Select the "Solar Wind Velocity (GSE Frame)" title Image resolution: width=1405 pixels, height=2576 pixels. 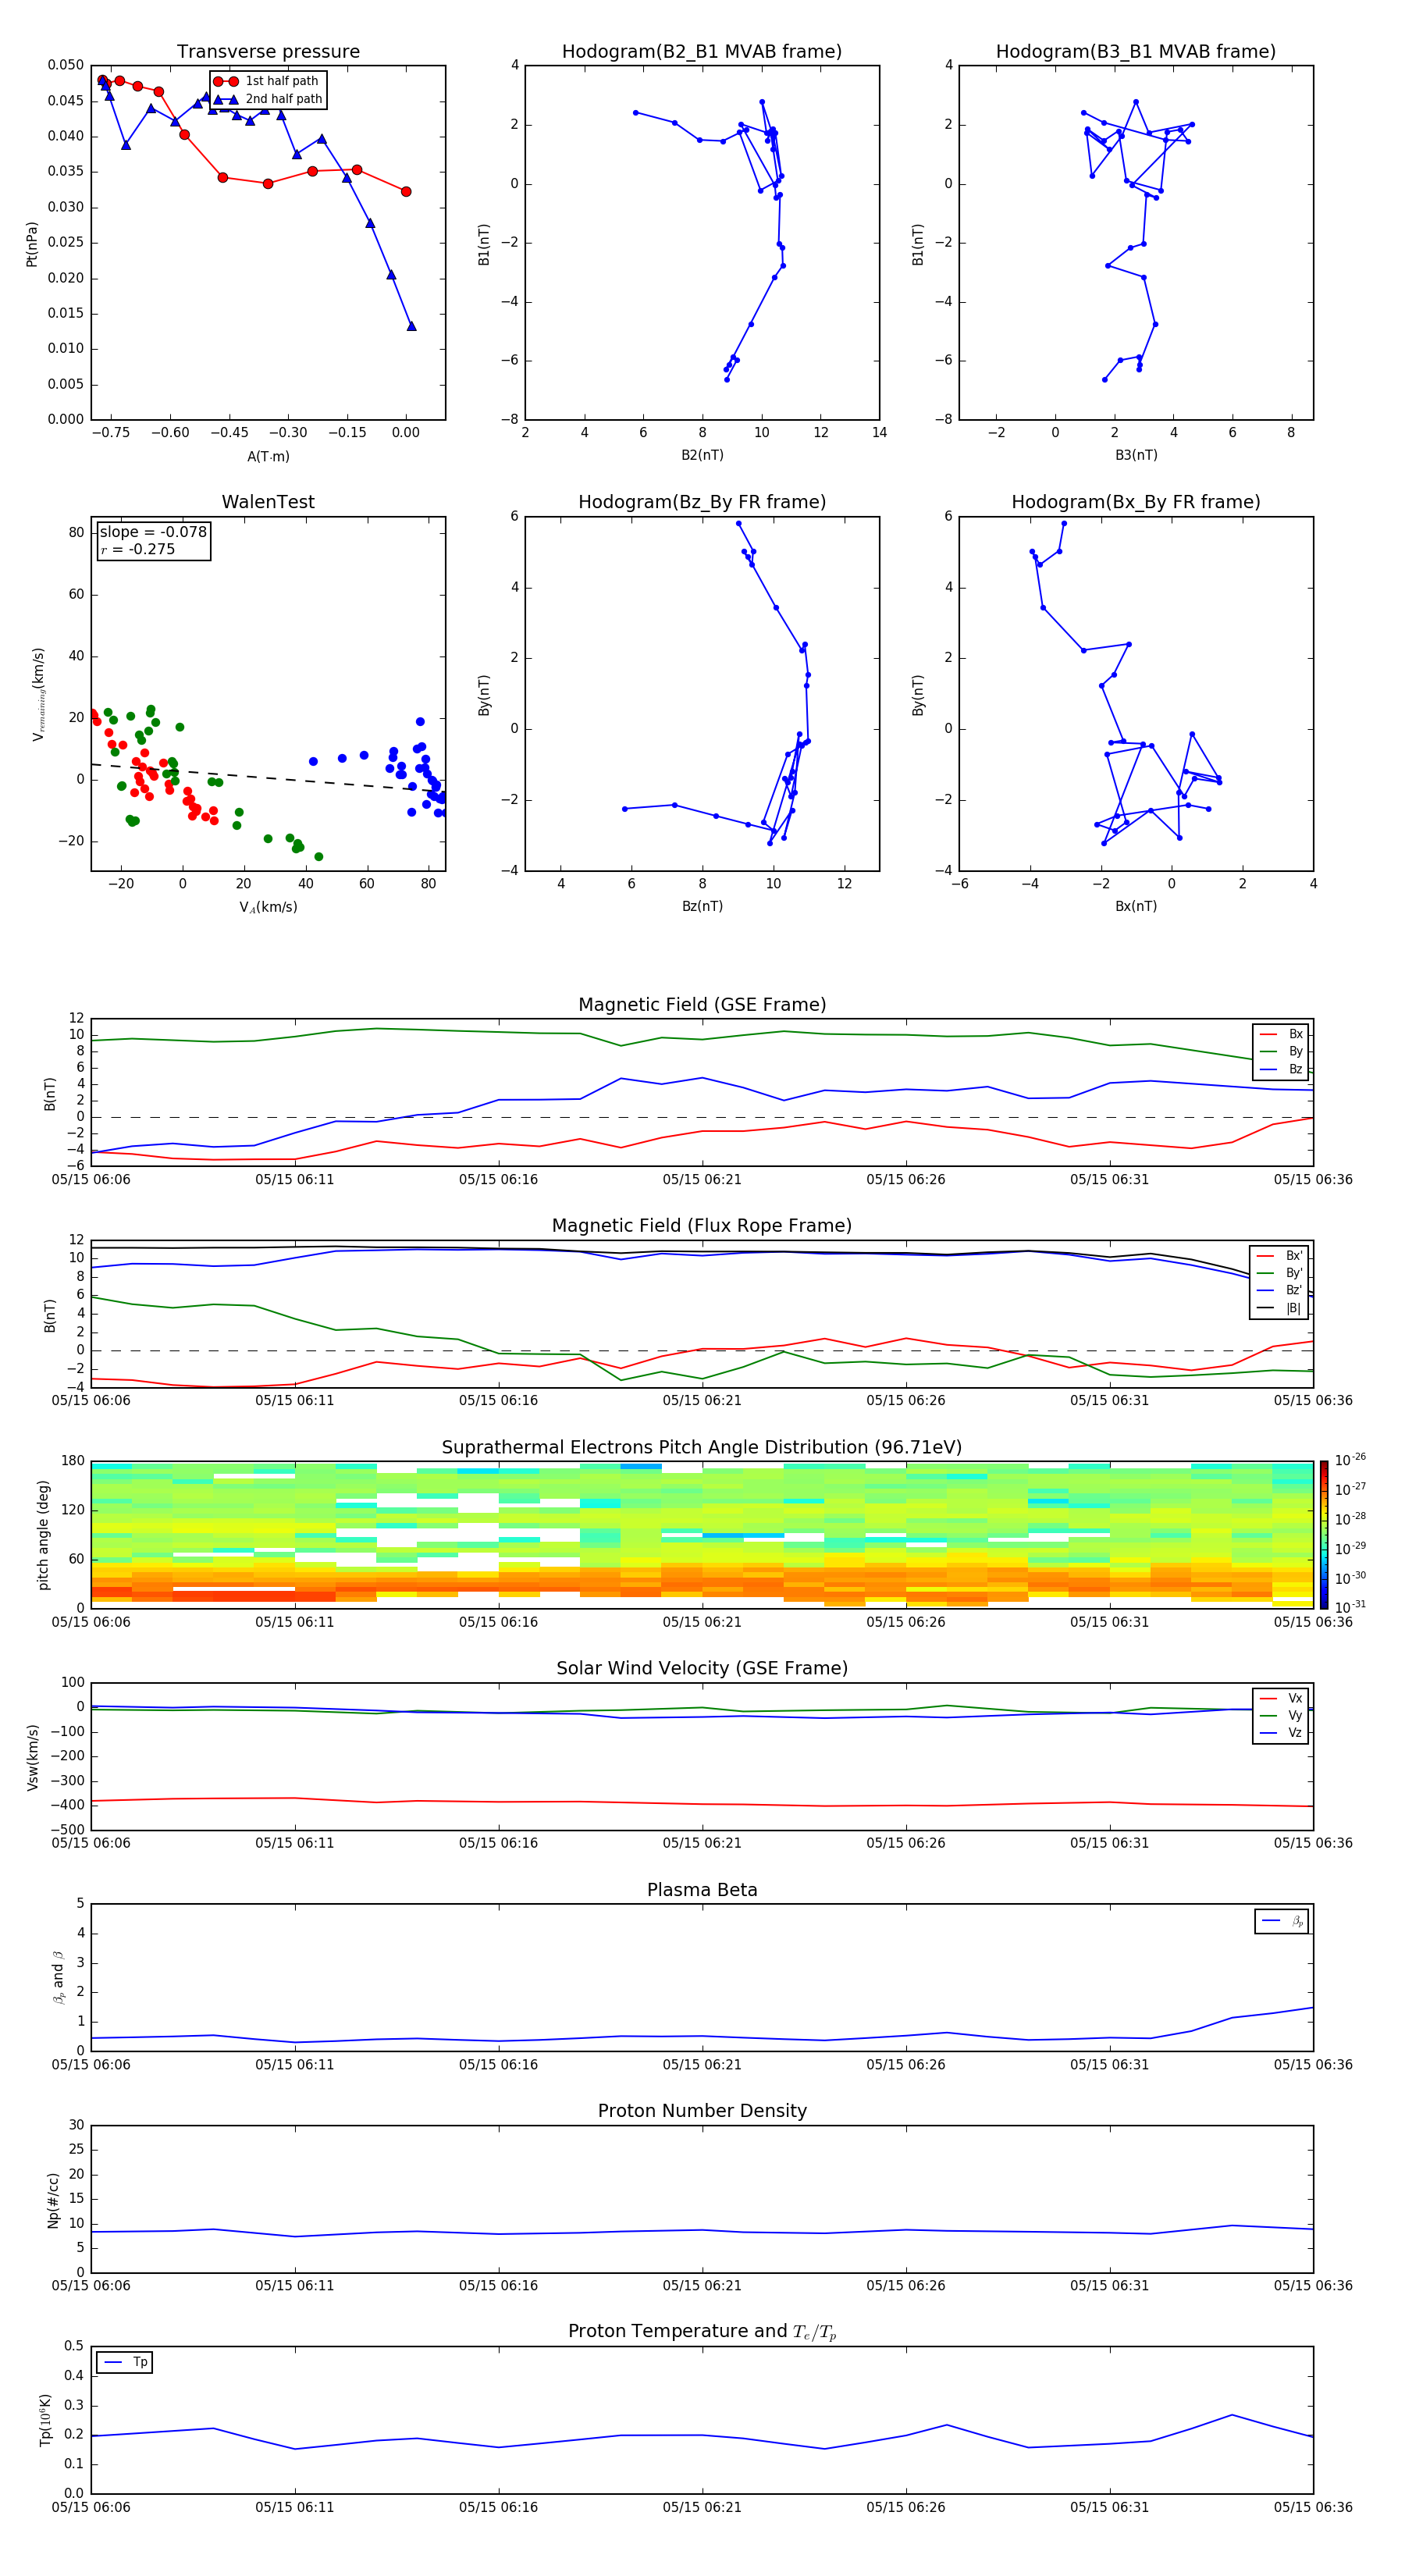point(702,1669)
